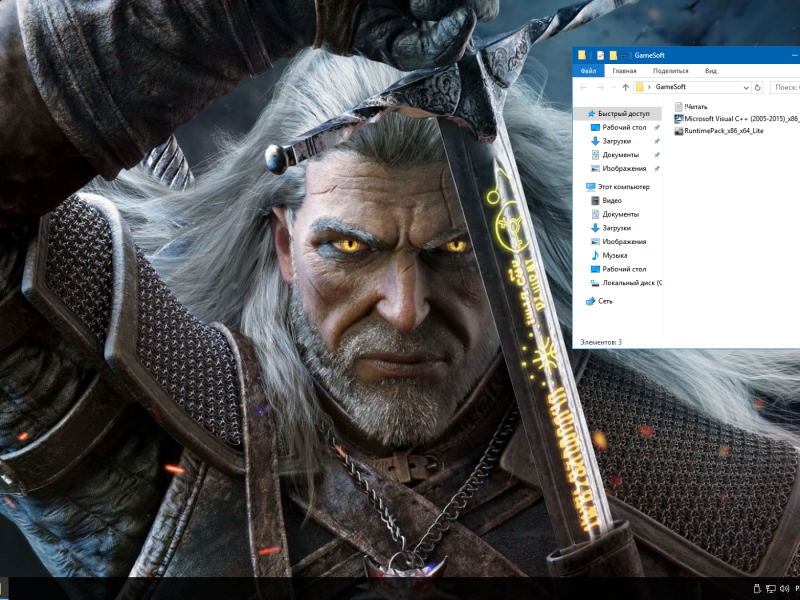Select Быстрый доступ in the navigation pane
This screenshot has width=800, height=600.
click(x=618, y=113)
